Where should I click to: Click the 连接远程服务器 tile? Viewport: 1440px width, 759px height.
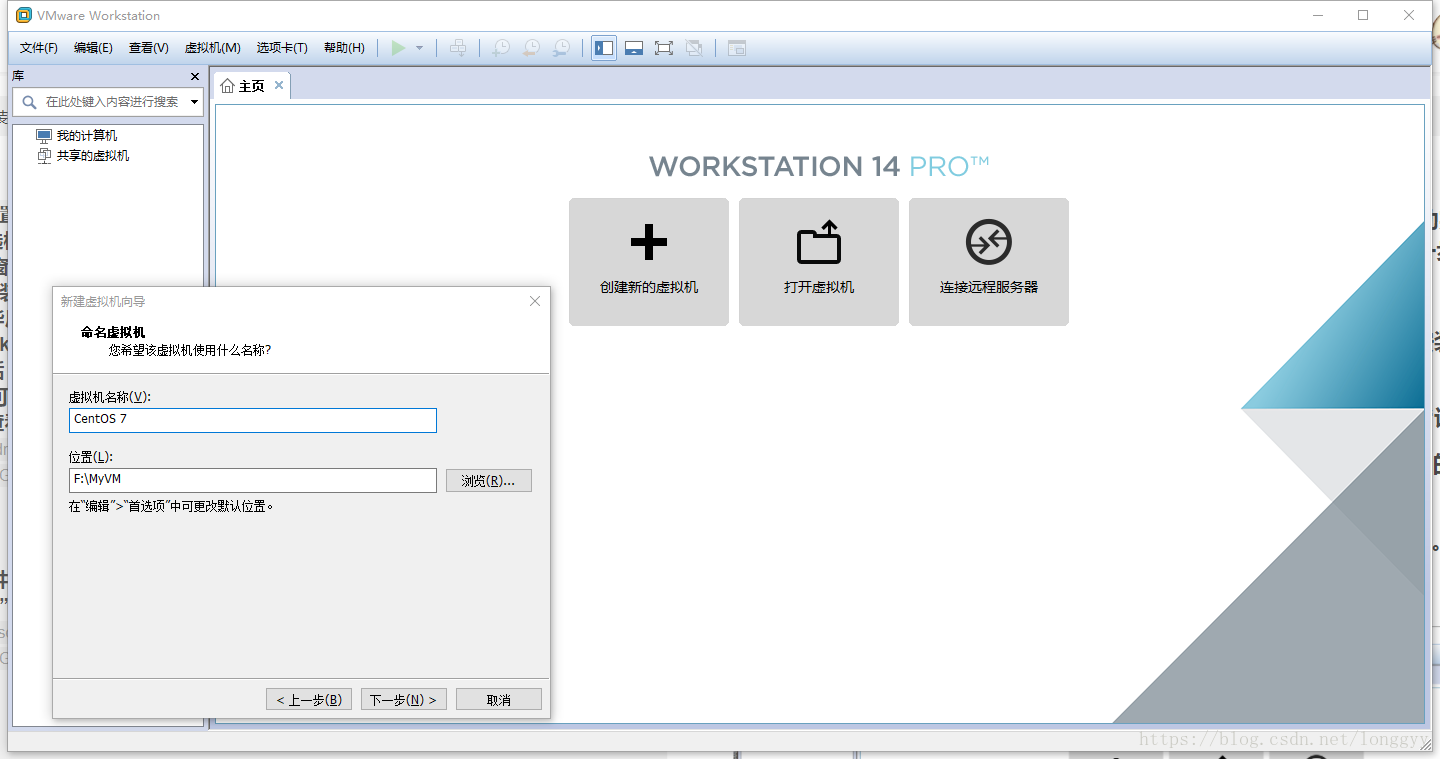click(989, 262)
